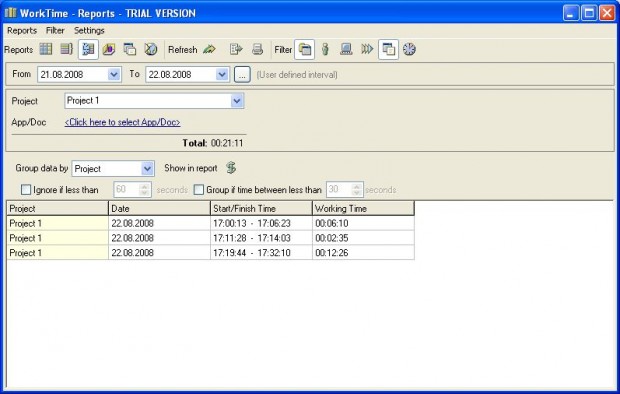
Task: Click the dollar Show in report icon
Action: coord(231,168)
